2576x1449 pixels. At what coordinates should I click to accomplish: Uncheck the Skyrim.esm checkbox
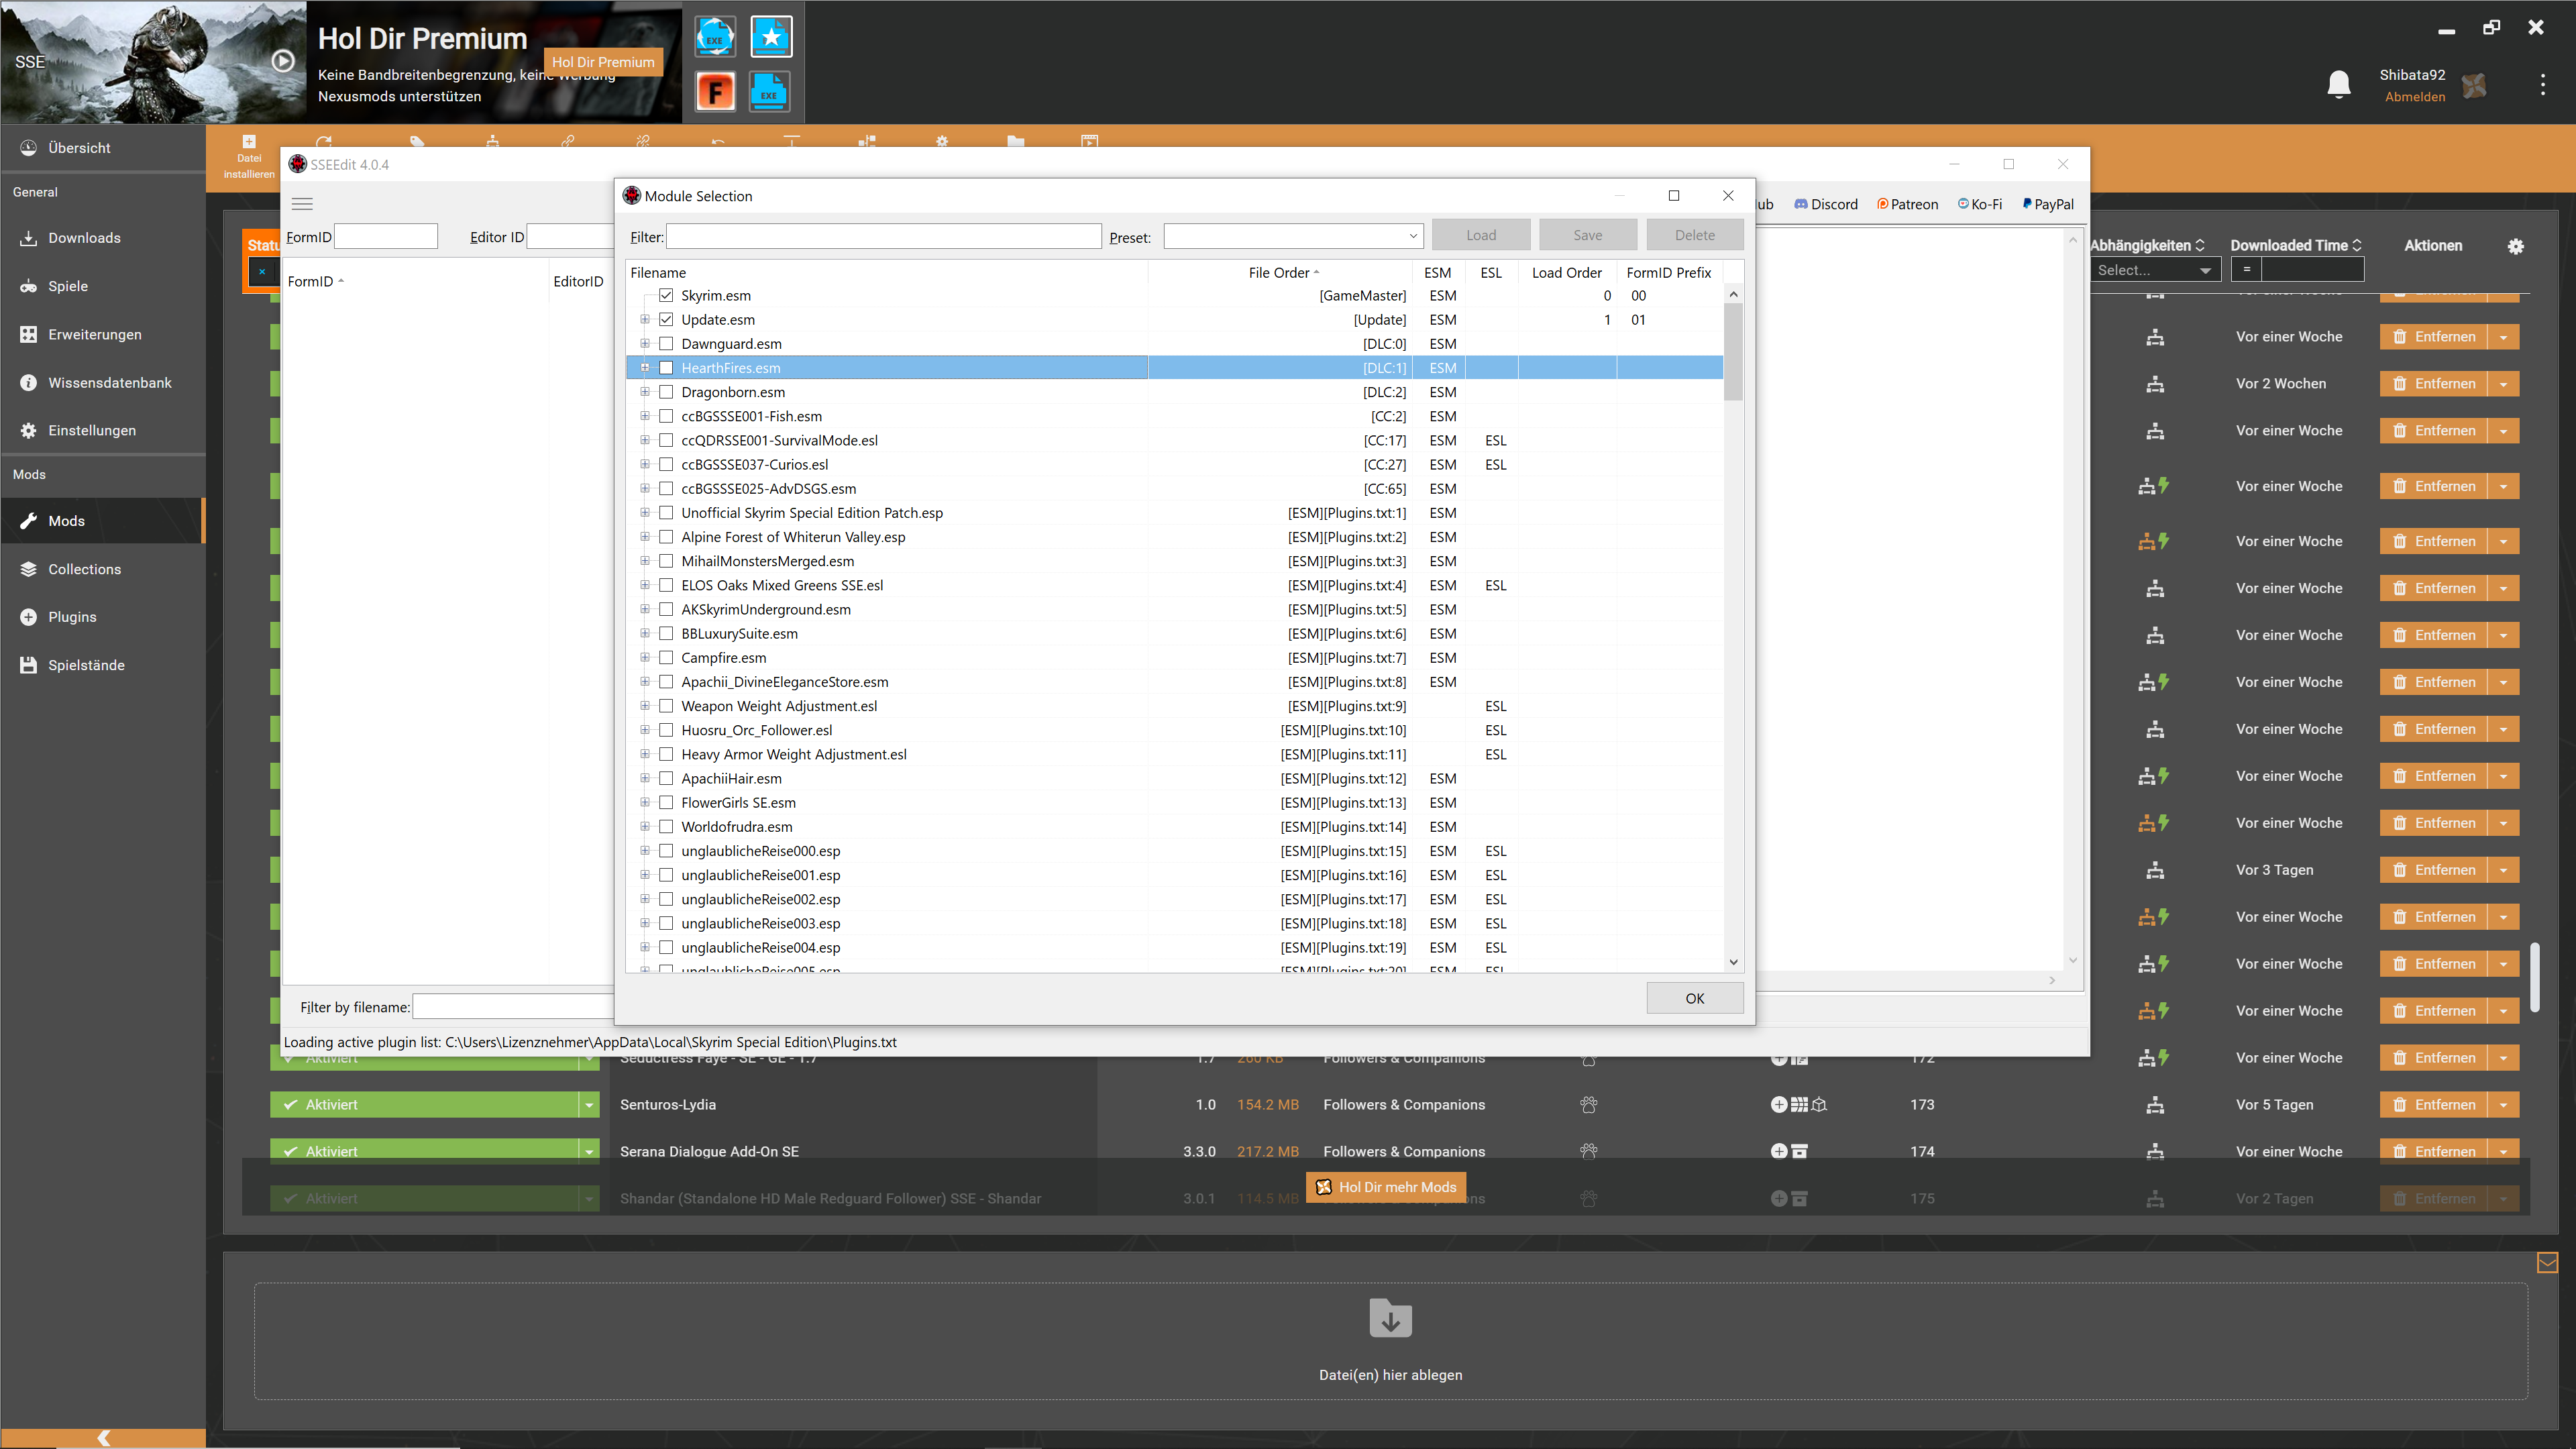[x=666, y=295]
